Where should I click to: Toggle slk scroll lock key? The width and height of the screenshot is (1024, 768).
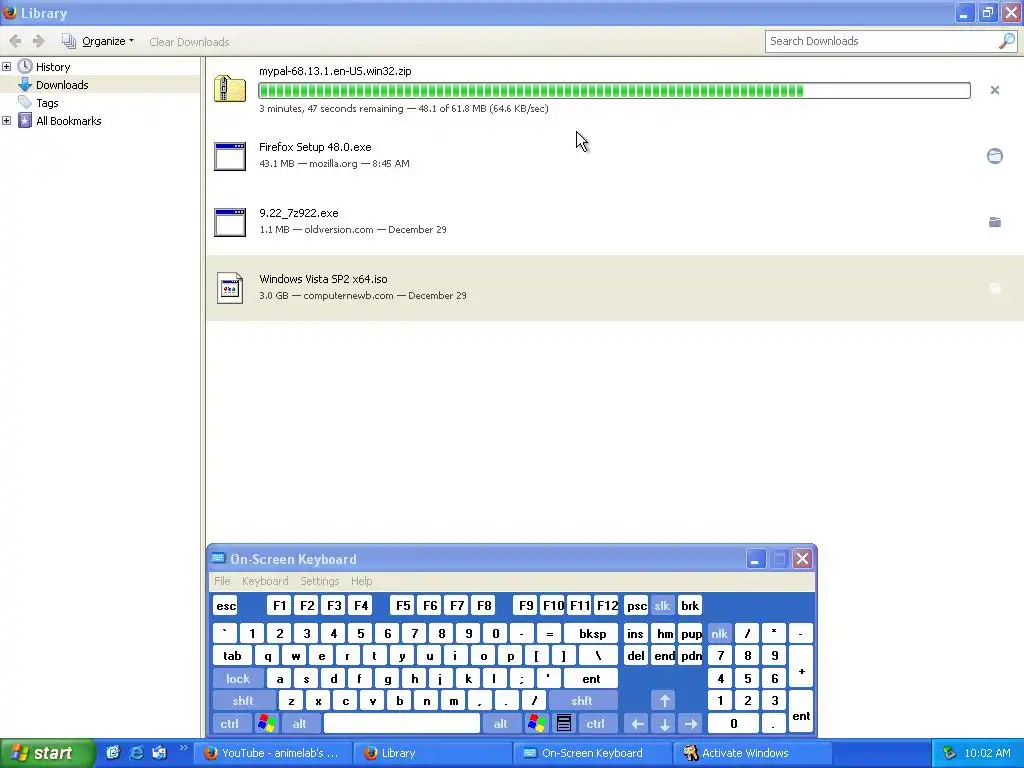(x=662, y=605)
